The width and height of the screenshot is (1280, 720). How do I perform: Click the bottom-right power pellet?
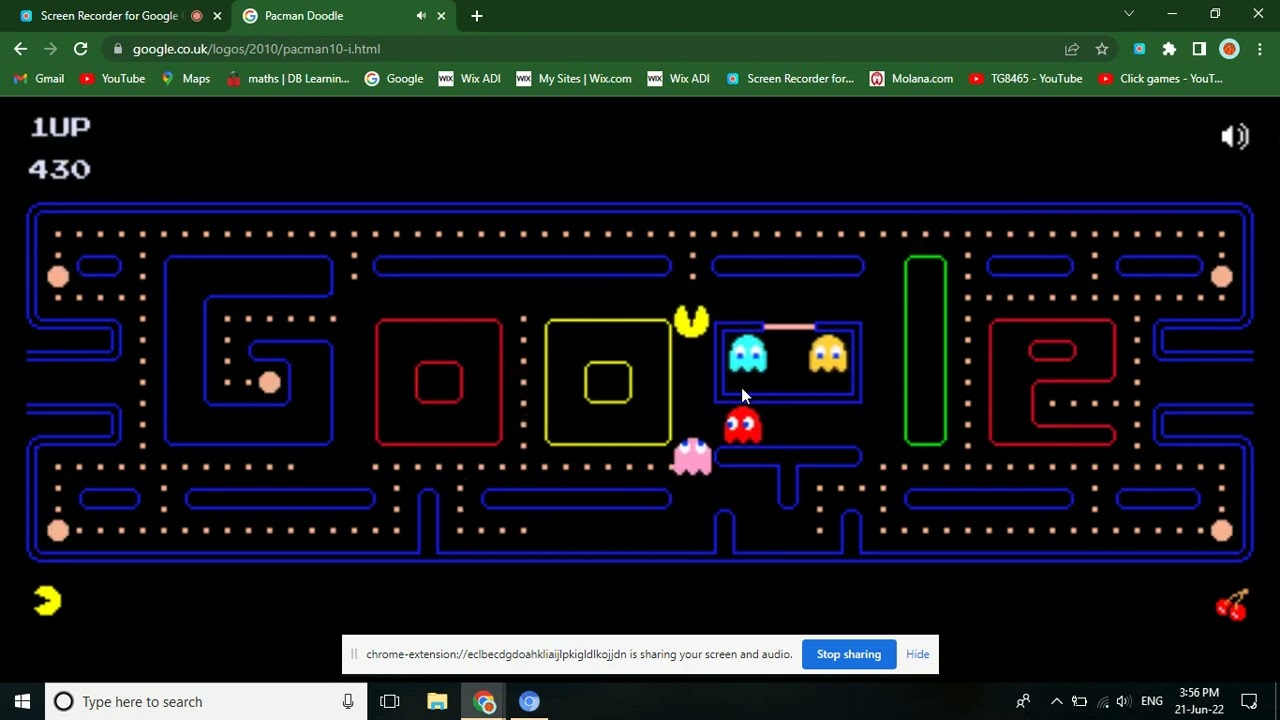[1222, 531]
